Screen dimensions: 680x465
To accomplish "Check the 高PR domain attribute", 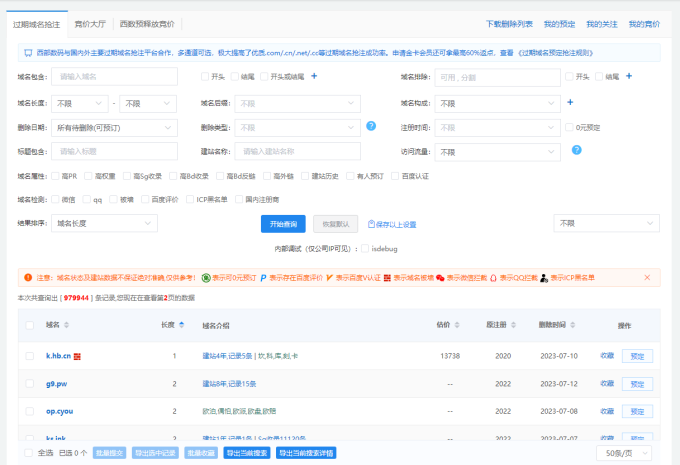I will point(55,176).
